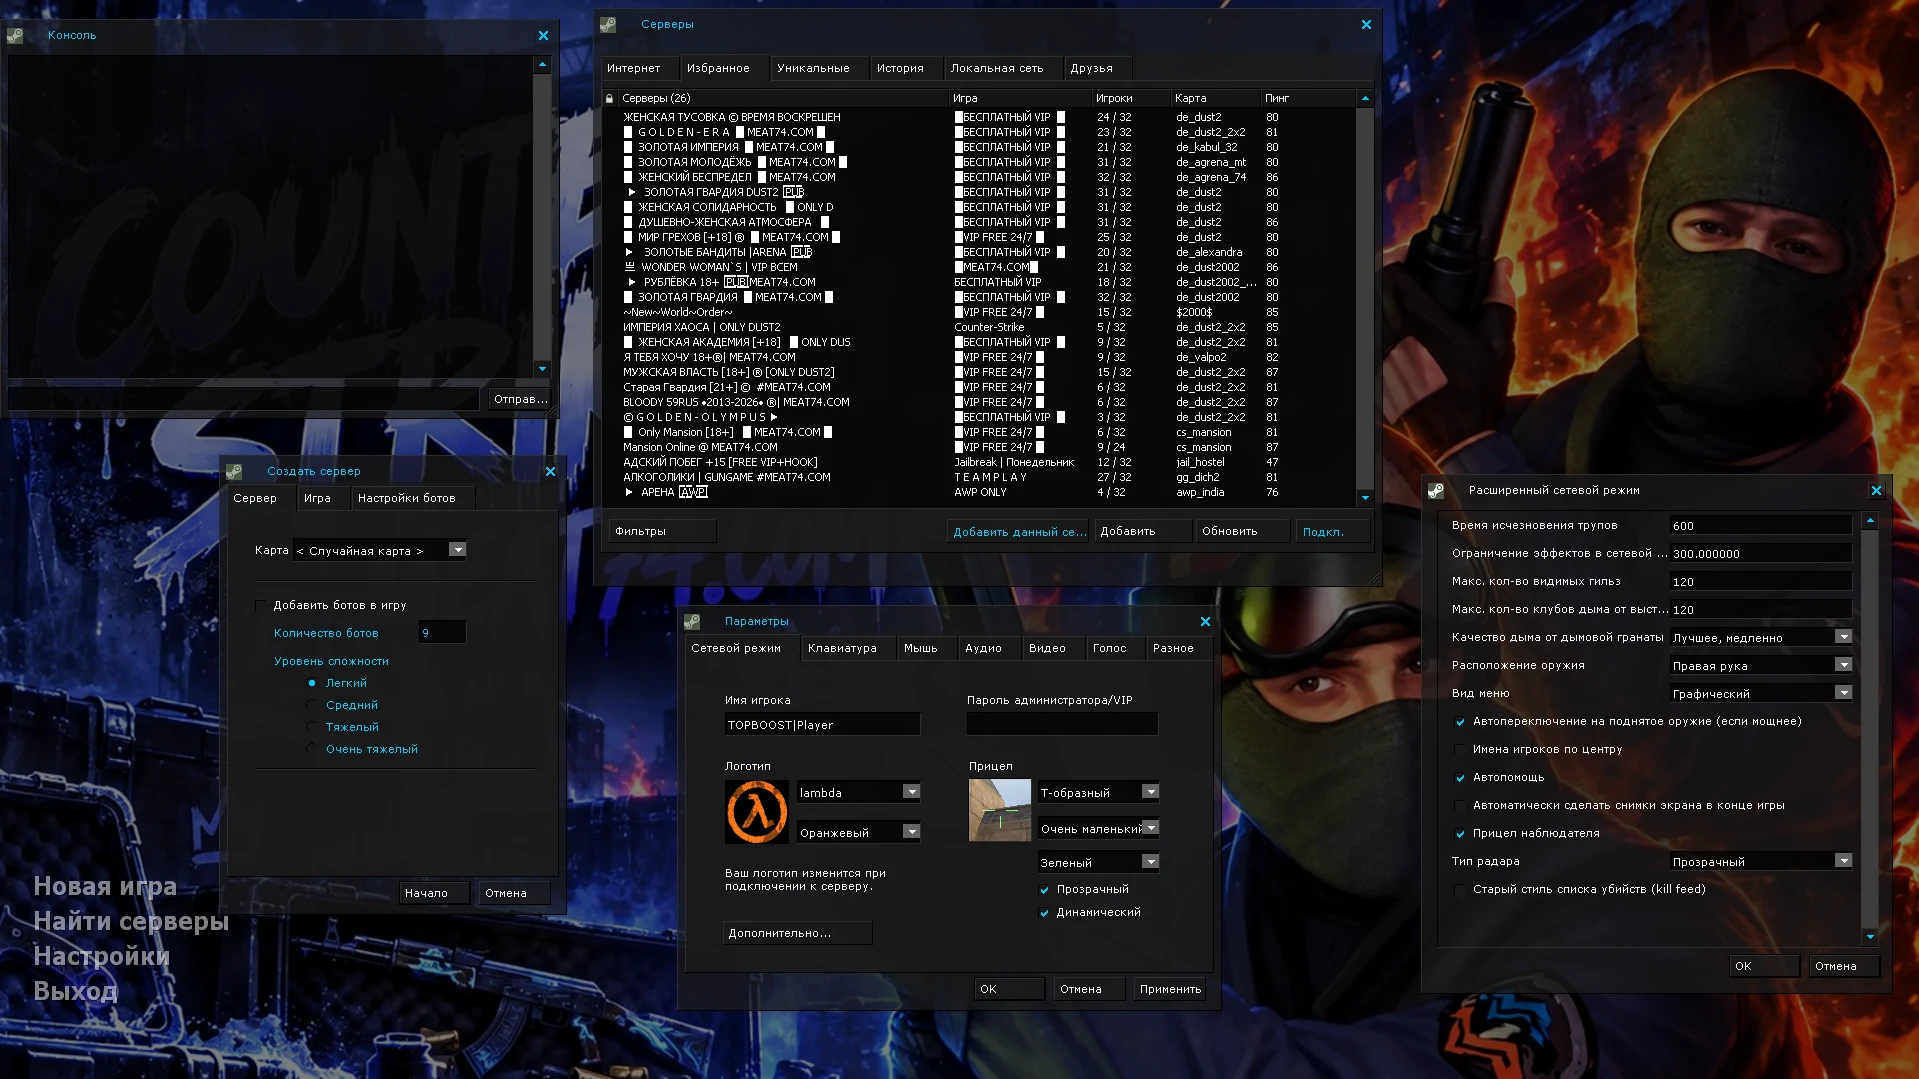Screen dimensions: 1919x1079
Task: Click icon beside WONDER WOMAN'S server row
Action: pyautogui.click(x=630, y=267)
